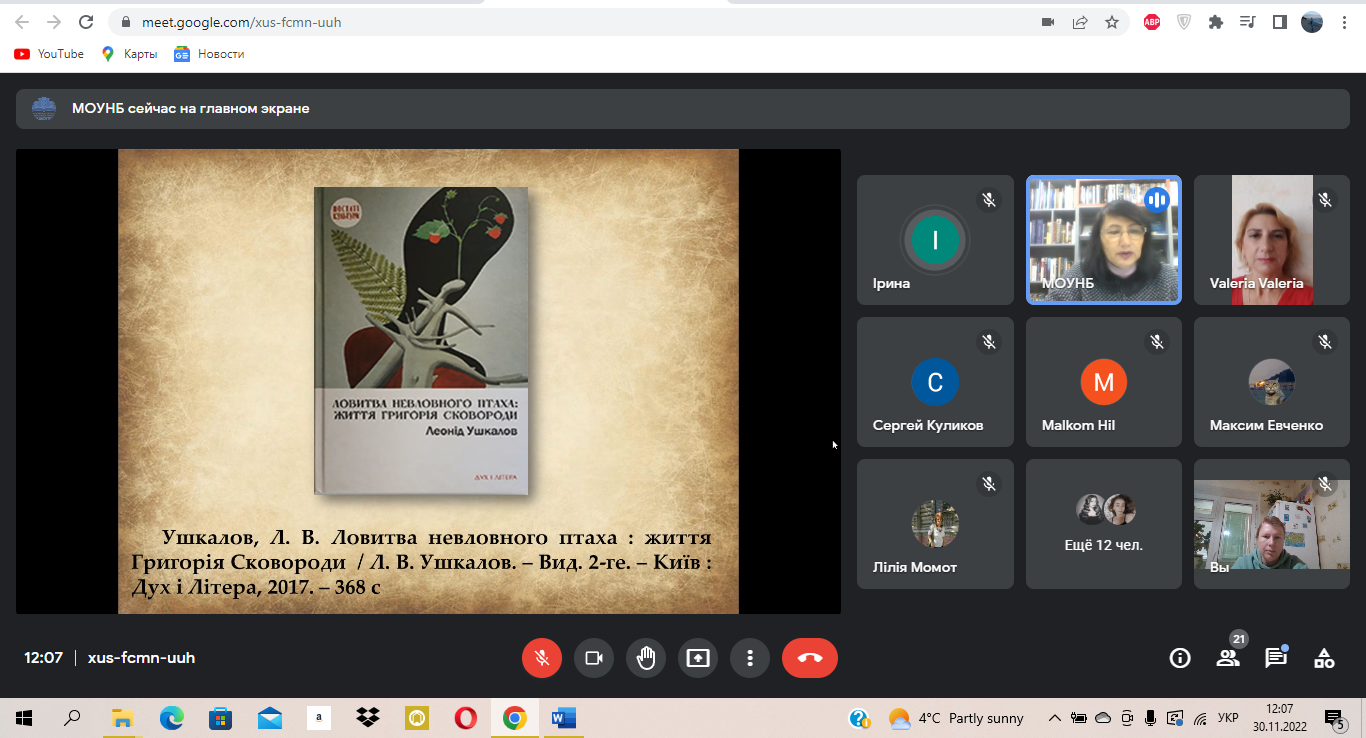Leave the call with the red hang-up button
The image size is (1366, 738).
pos(810,658)
